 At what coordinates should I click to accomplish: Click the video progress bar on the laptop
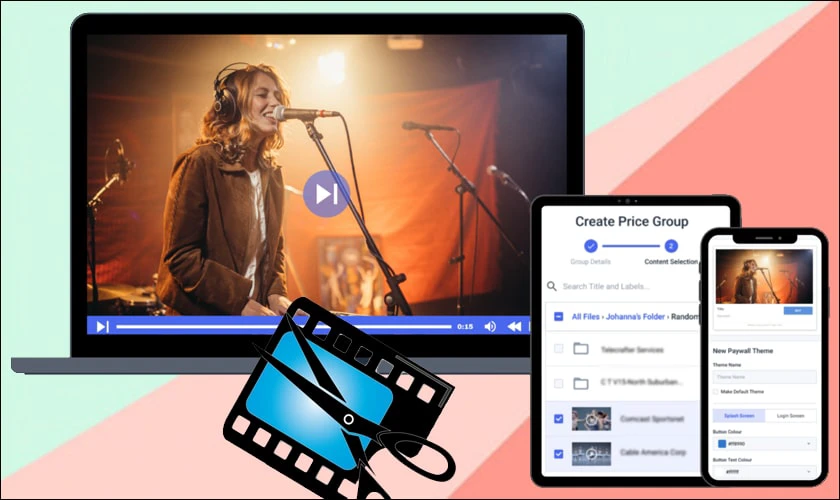[283, 326]
